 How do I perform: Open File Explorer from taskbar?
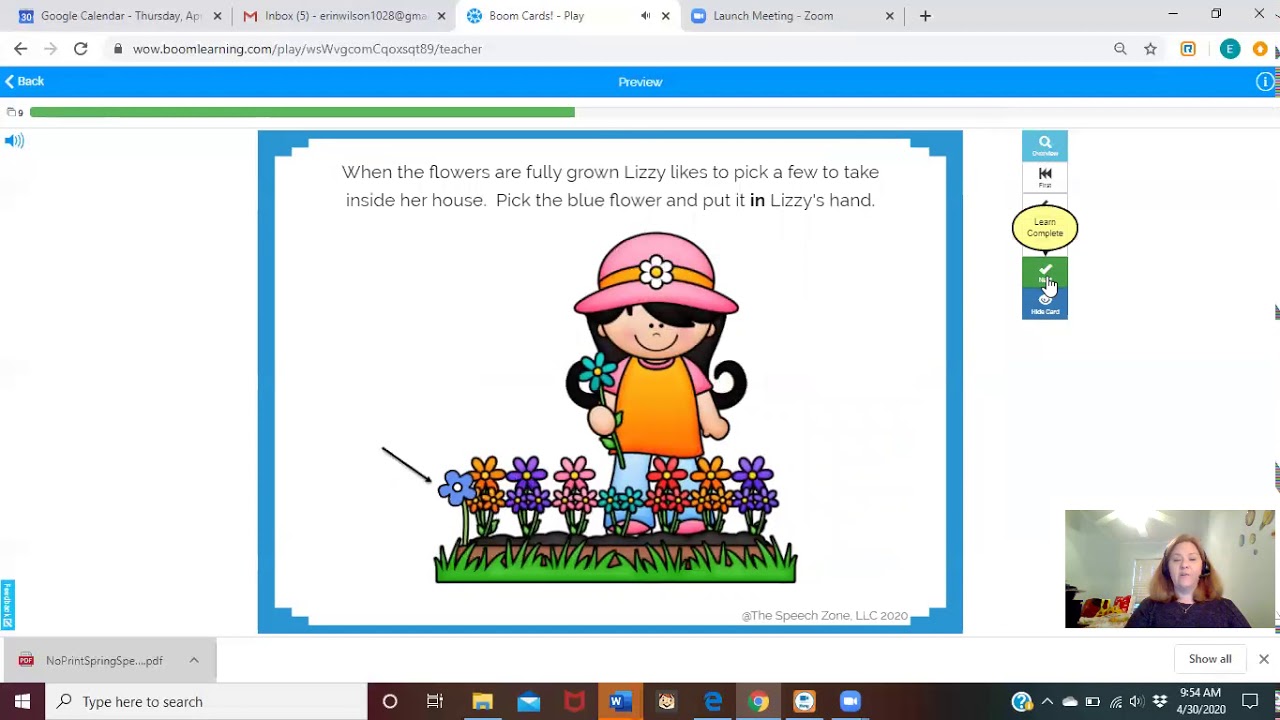point(482,702)
